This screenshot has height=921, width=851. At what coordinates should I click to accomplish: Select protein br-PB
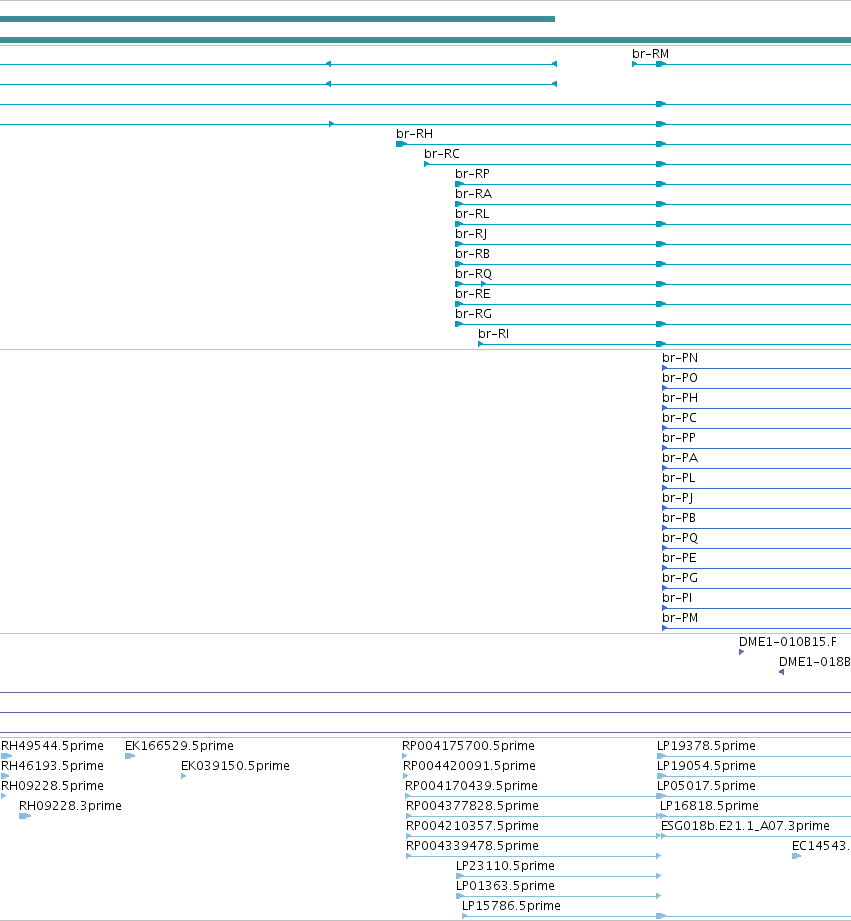point(679,517)
